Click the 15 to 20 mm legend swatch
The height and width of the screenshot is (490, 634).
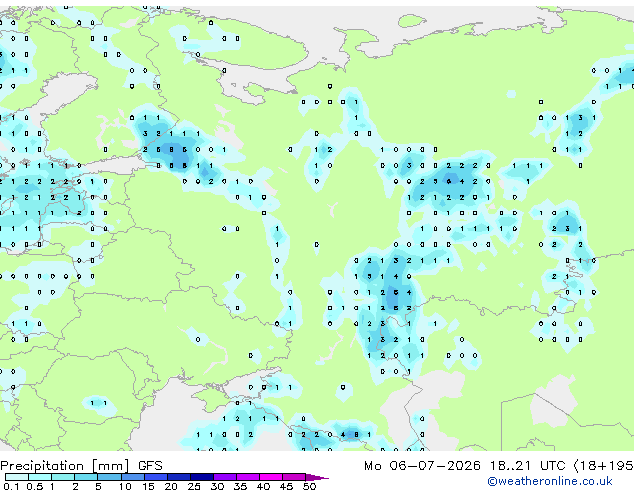pos(156,477)
